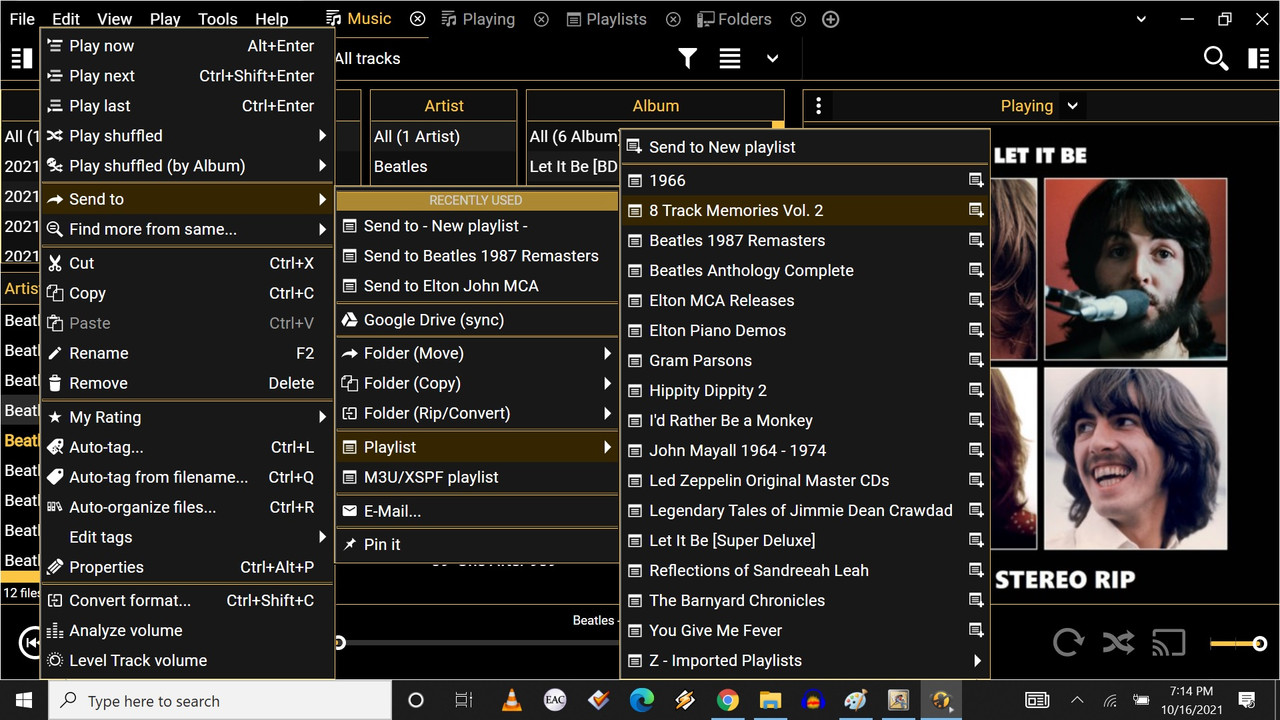
Task: Close the Playlists tab
Action: 673,19
